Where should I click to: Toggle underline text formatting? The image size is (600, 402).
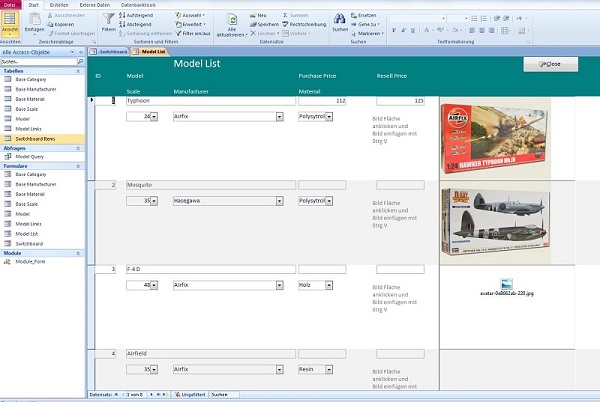point(413,30)
